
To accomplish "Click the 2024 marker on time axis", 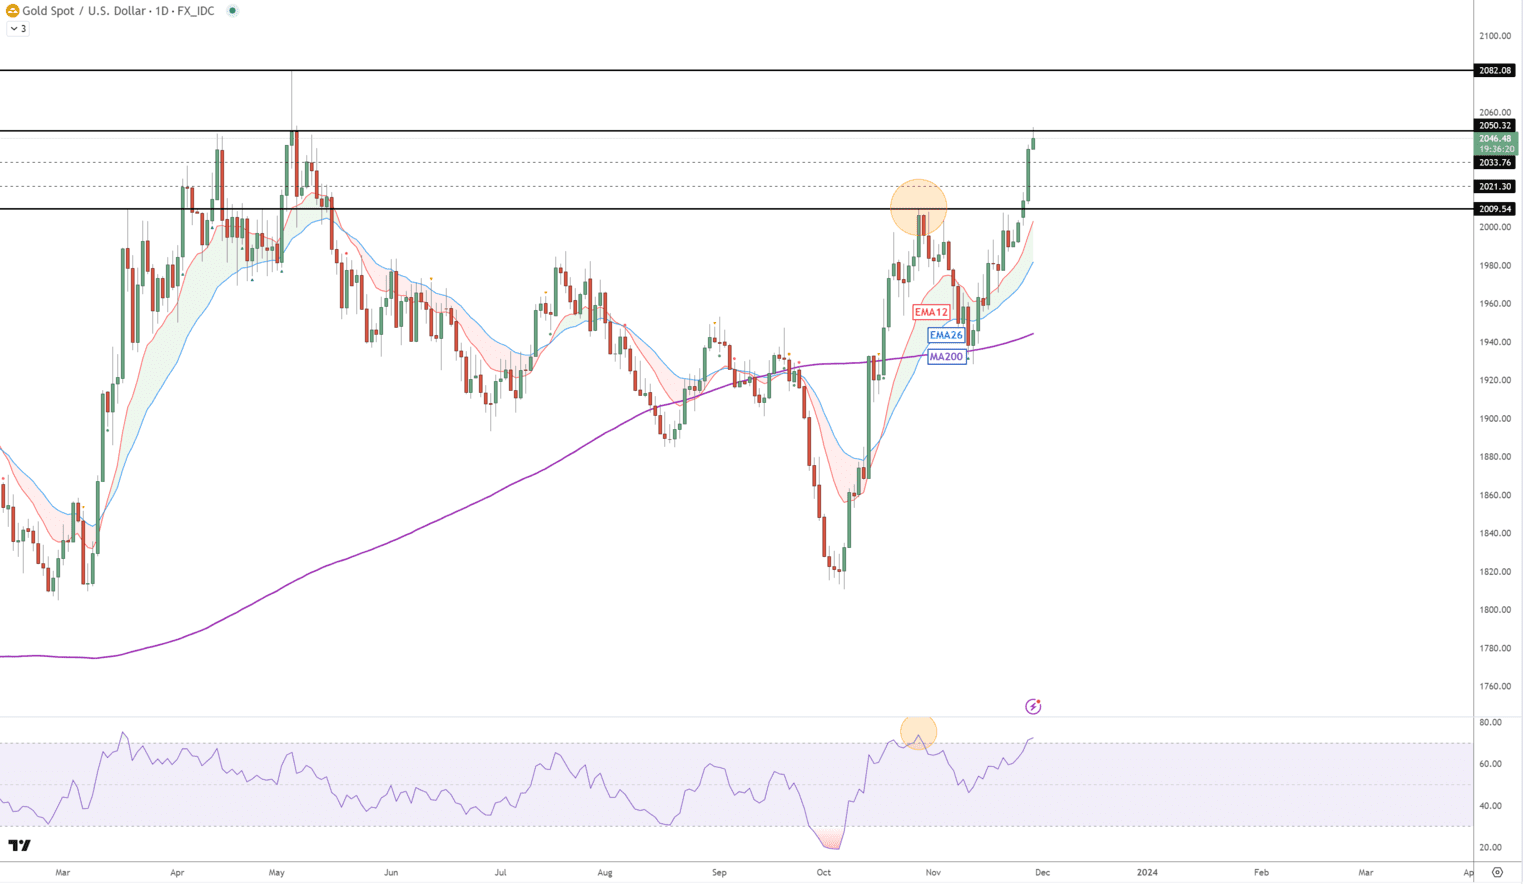I will (x=1147, y=873).
